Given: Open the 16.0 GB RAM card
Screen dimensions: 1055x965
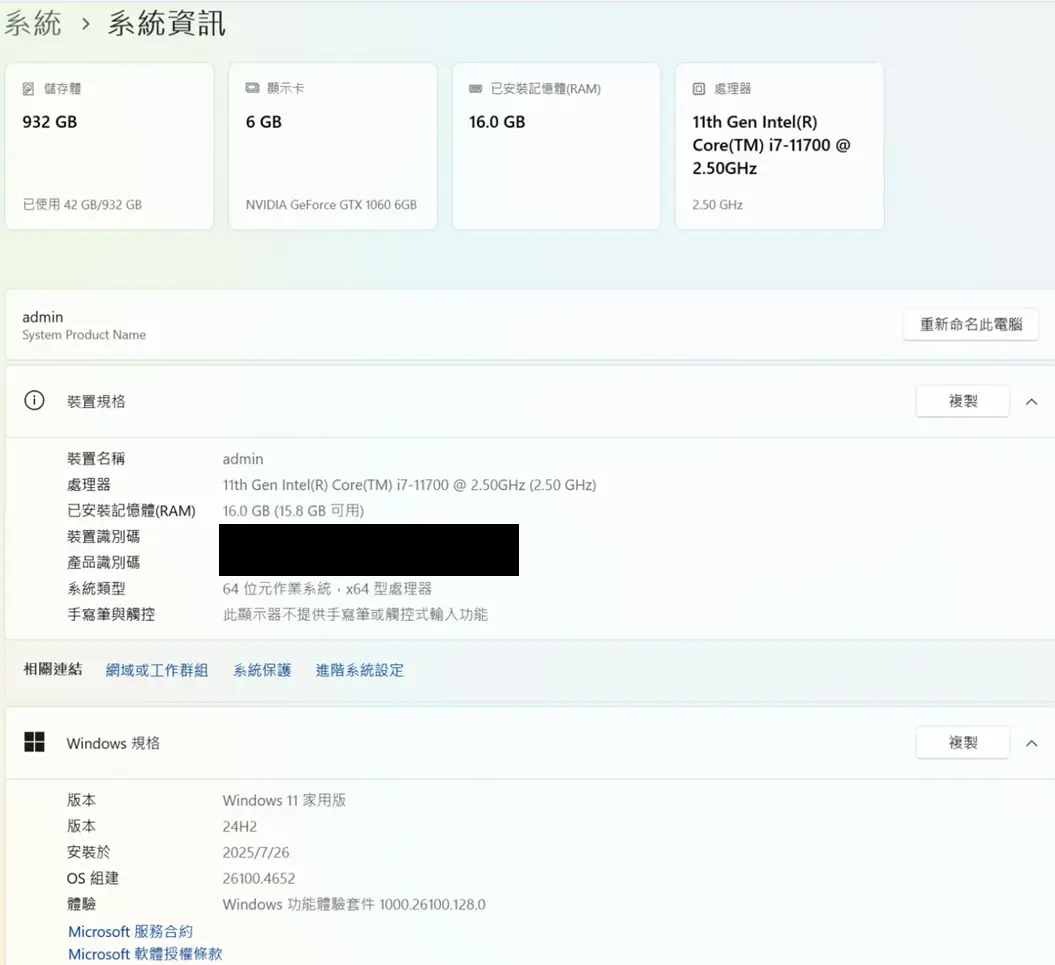Looking at the screenshot, I should tap(556, 146).
